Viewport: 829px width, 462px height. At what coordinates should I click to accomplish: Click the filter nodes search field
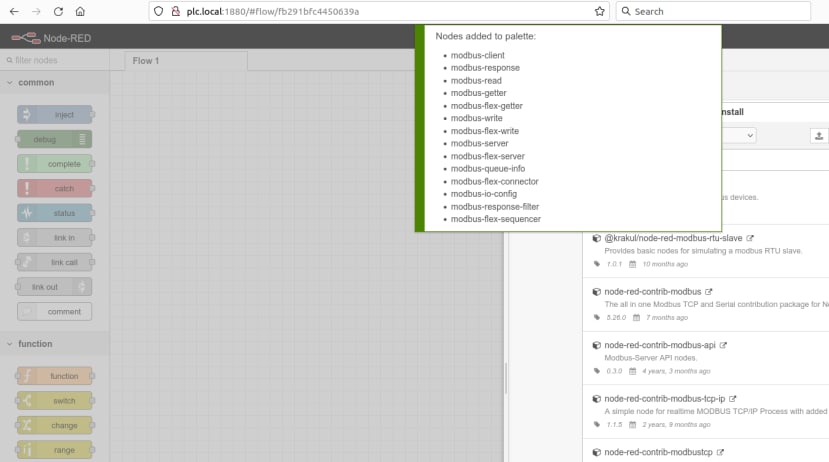(x=54, y=60)
